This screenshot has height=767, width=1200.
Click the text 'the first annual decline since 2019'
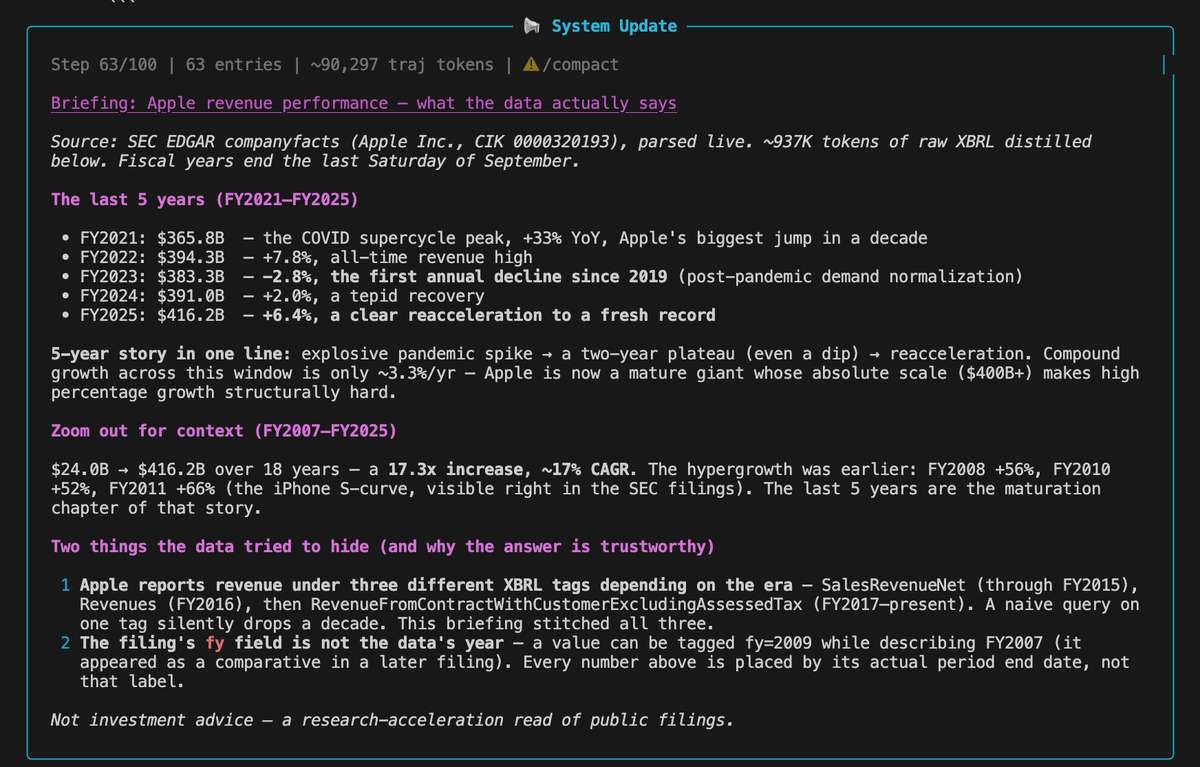[x=498, y=276]
